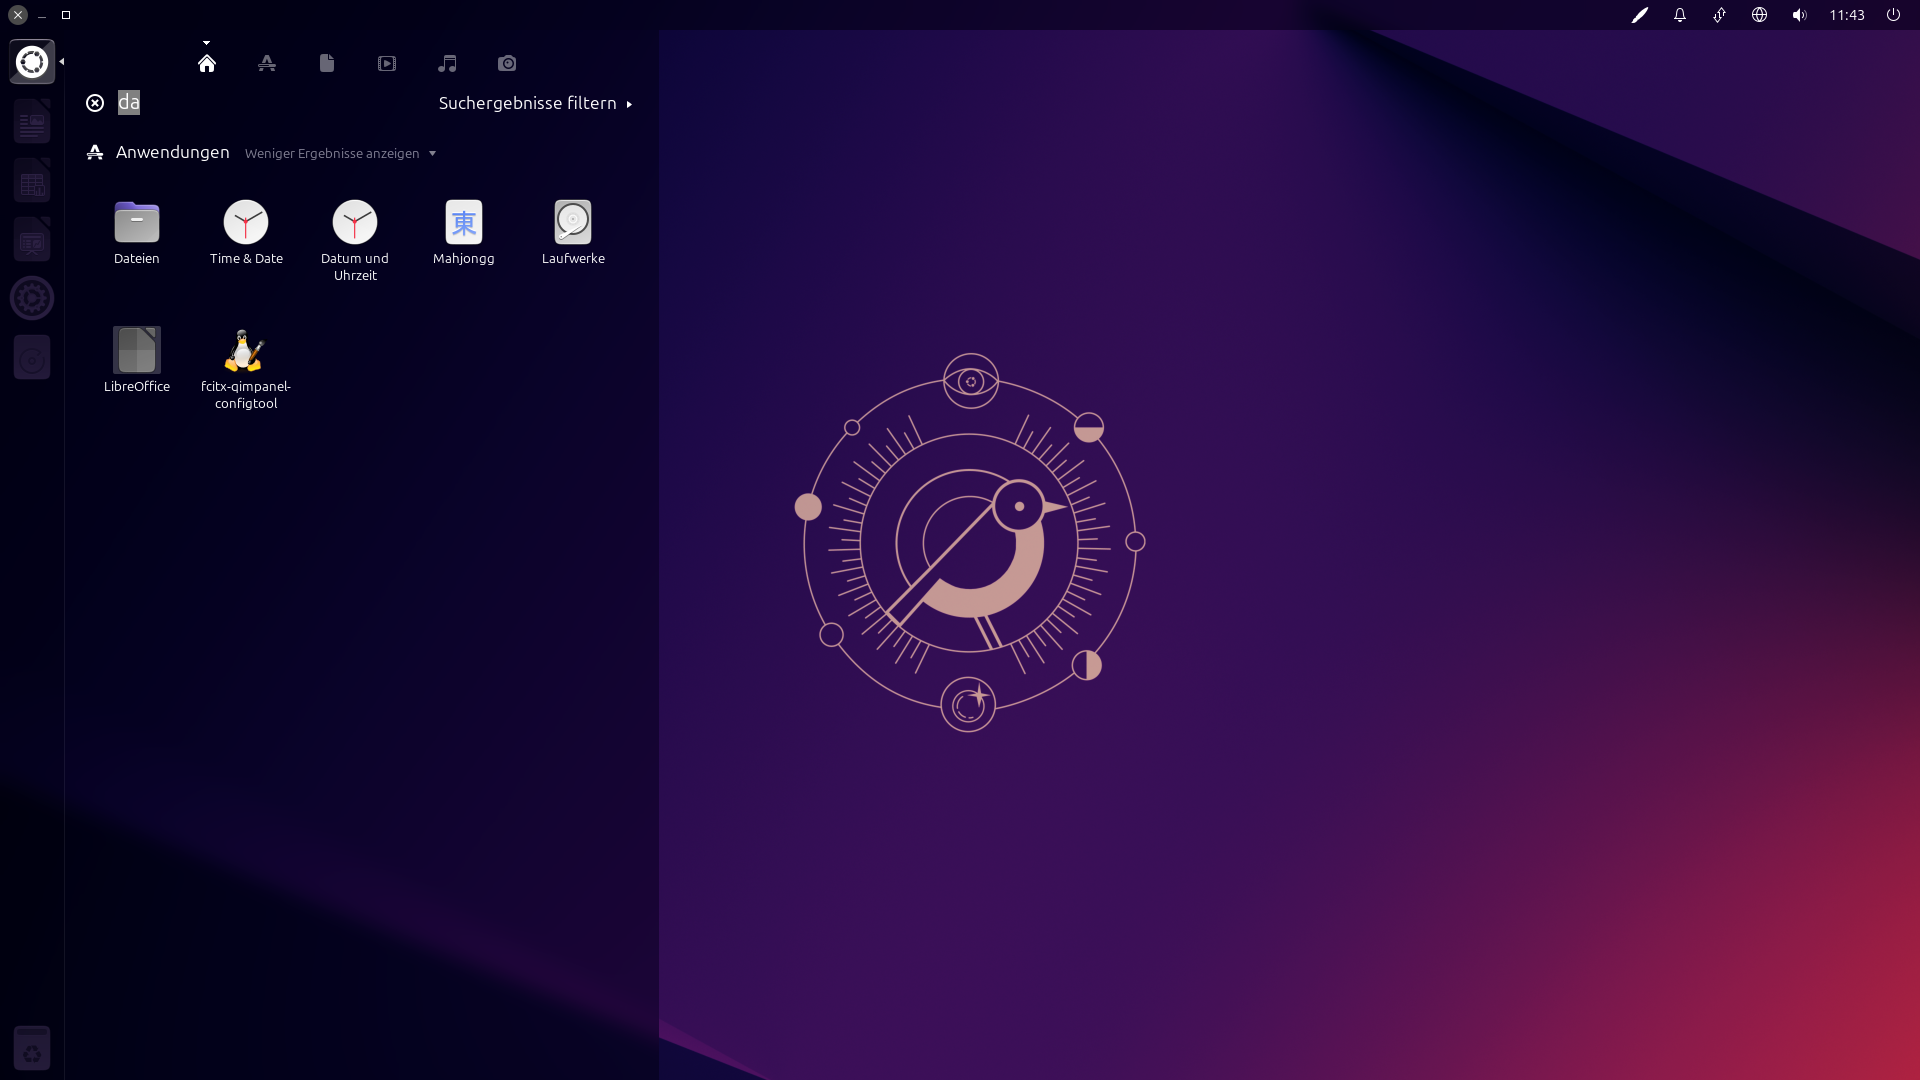Open the Photos lens tab

(x=507, y=64)
